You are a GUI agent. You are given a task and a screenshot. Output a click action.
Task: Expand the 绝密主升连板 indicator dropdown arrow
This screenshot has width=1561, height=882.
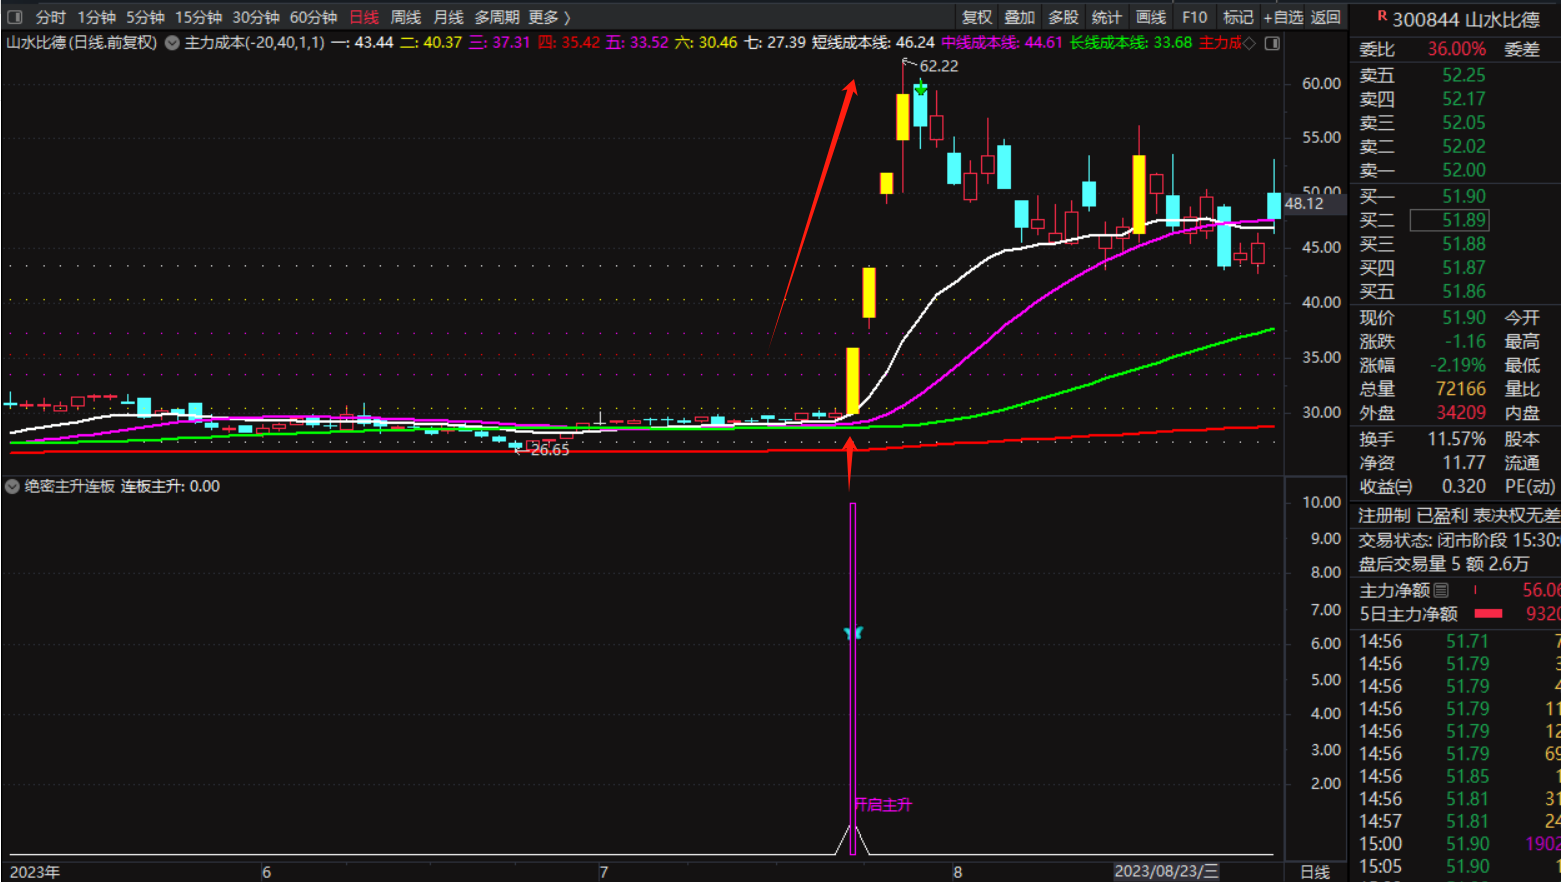[x=12, y=486]
